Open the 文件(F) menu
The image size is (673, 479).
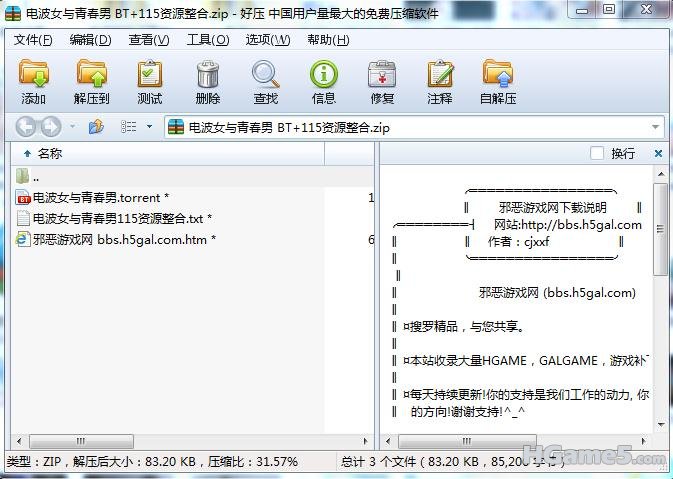33,40
